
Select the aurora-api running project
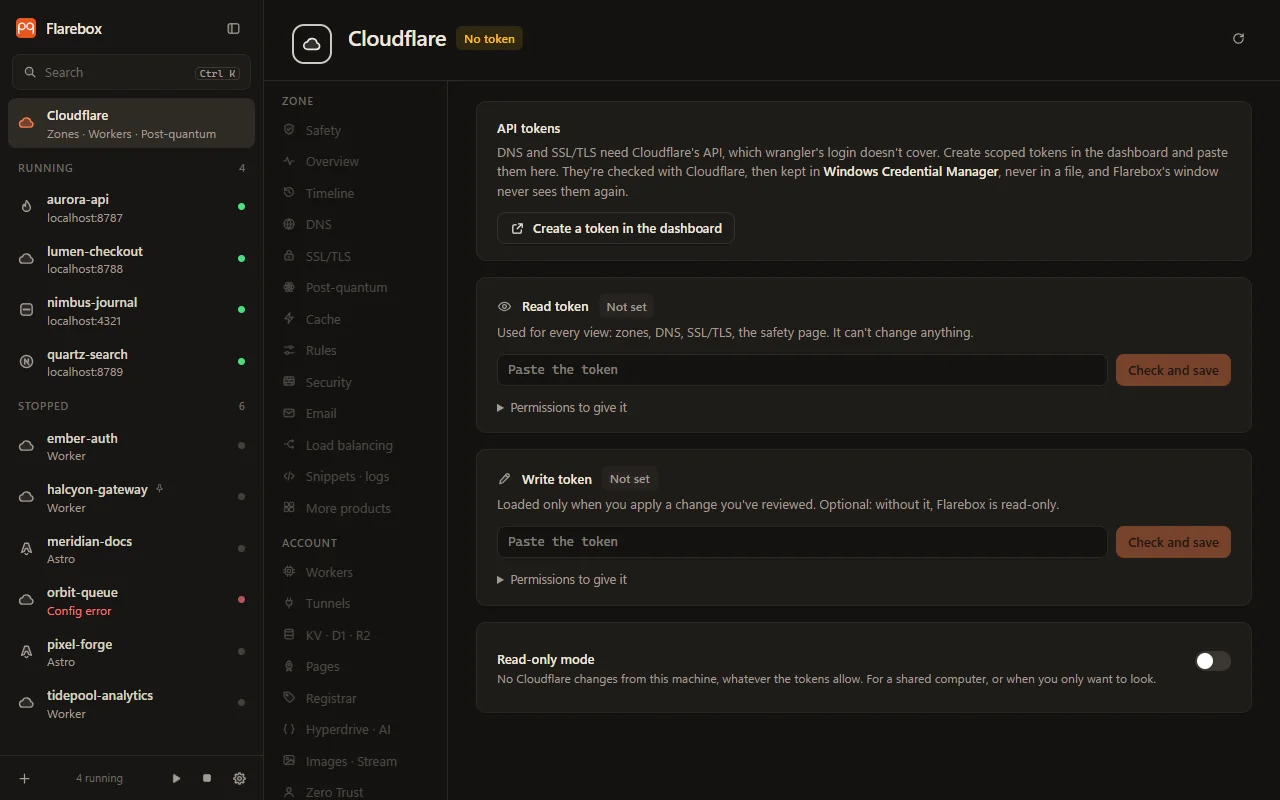(x=131, y=208)
